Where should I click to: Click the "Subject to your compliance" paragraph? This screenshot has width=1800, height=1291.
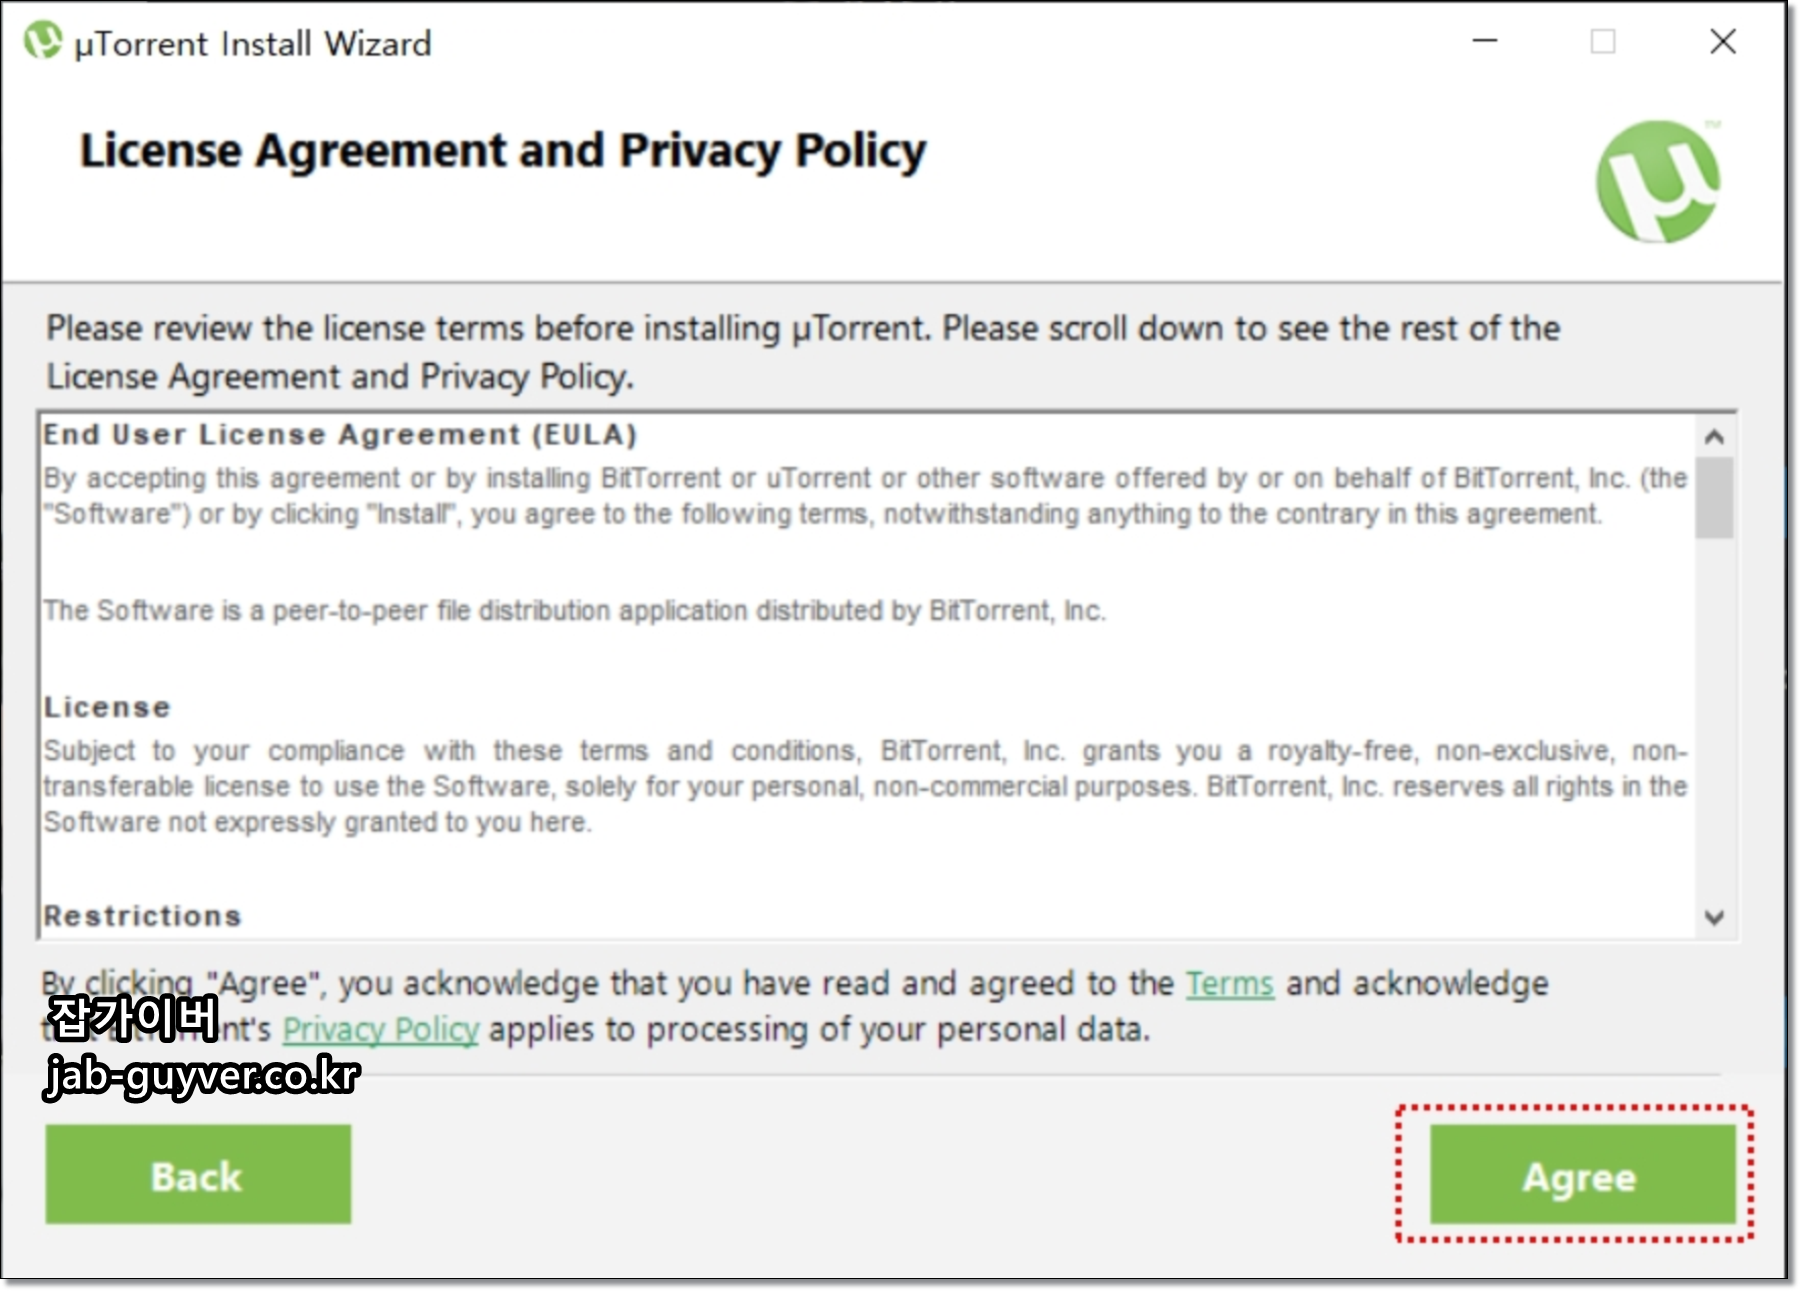click(x=865, y=786)
